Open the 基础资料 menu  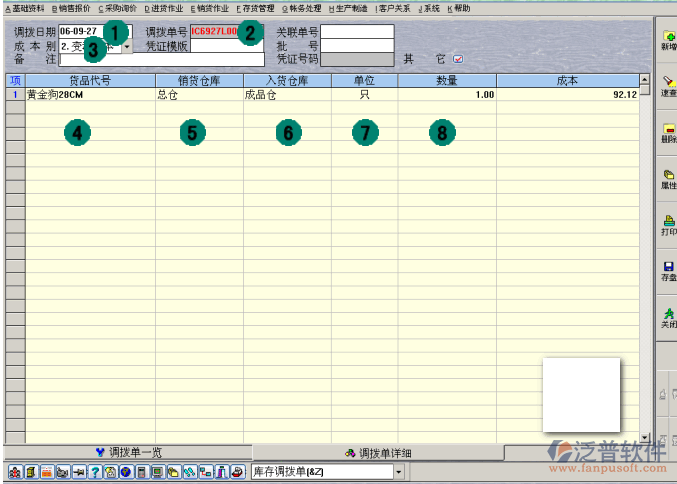point(23,7)
